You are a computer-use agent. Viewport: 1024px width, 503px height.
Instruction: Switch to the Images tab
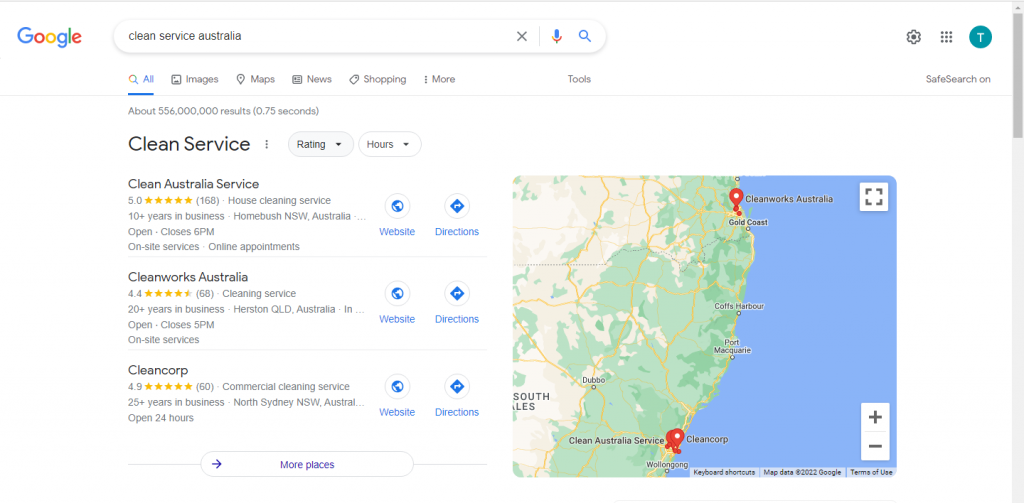(194, 79)
